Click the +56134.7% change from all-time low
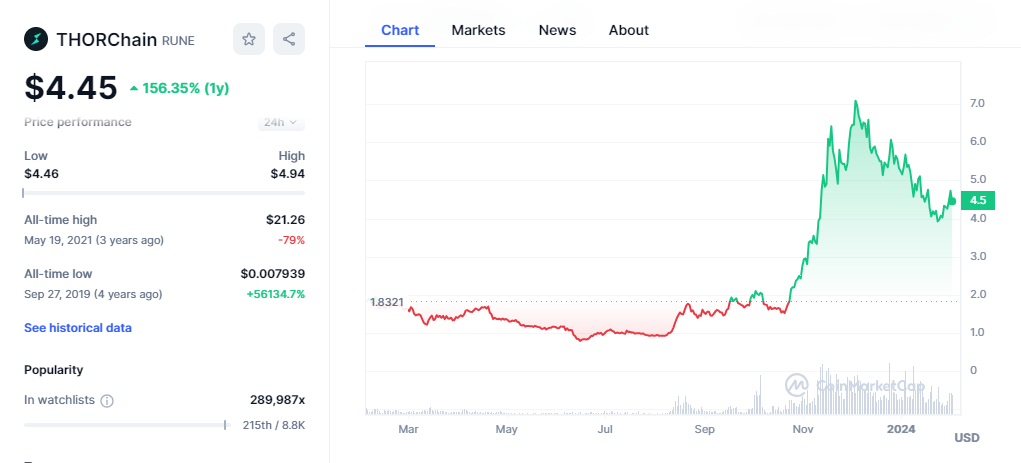Viewport: 1021px width, 463px height. [x=275, y=294]
